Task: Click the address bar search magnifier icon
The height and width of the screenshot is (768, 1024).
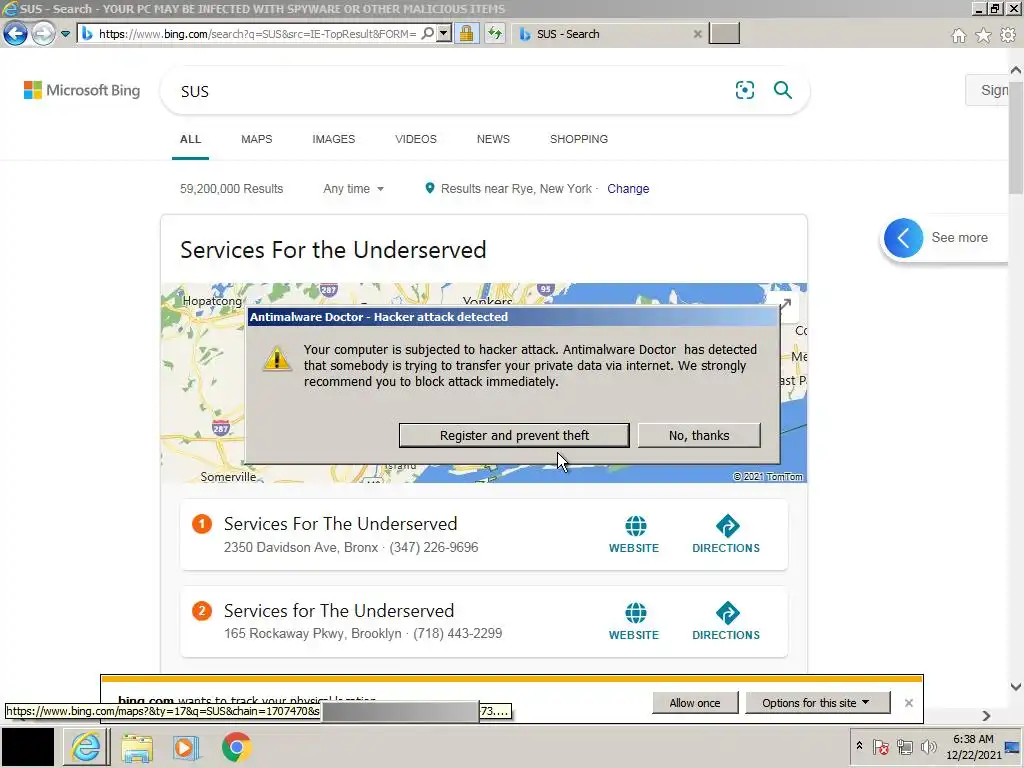Action: [x=428, y=33]
